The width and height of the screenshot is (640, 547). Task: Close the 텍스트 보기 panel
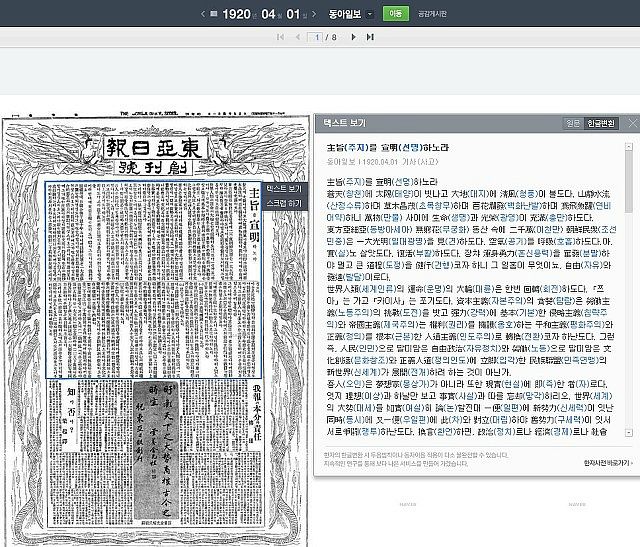point(633,123)
